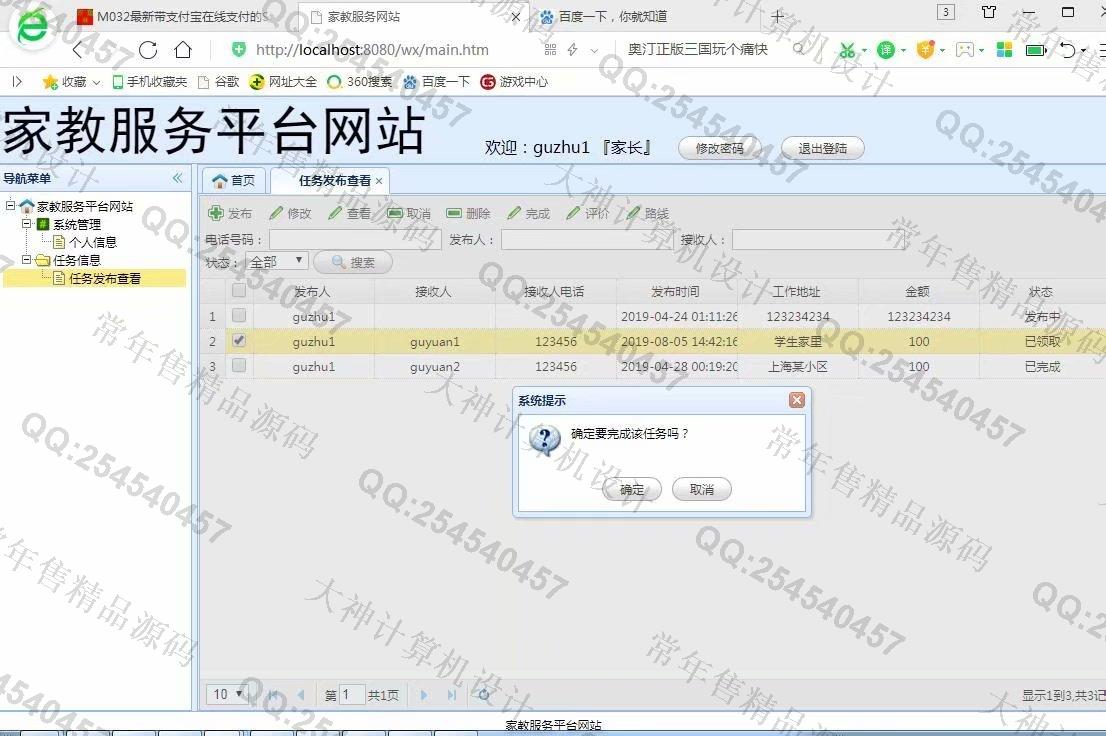This screenshot has width=1106, height=736.
Task: Click the 修改 pencil edit icon
Action: (276, 213)
